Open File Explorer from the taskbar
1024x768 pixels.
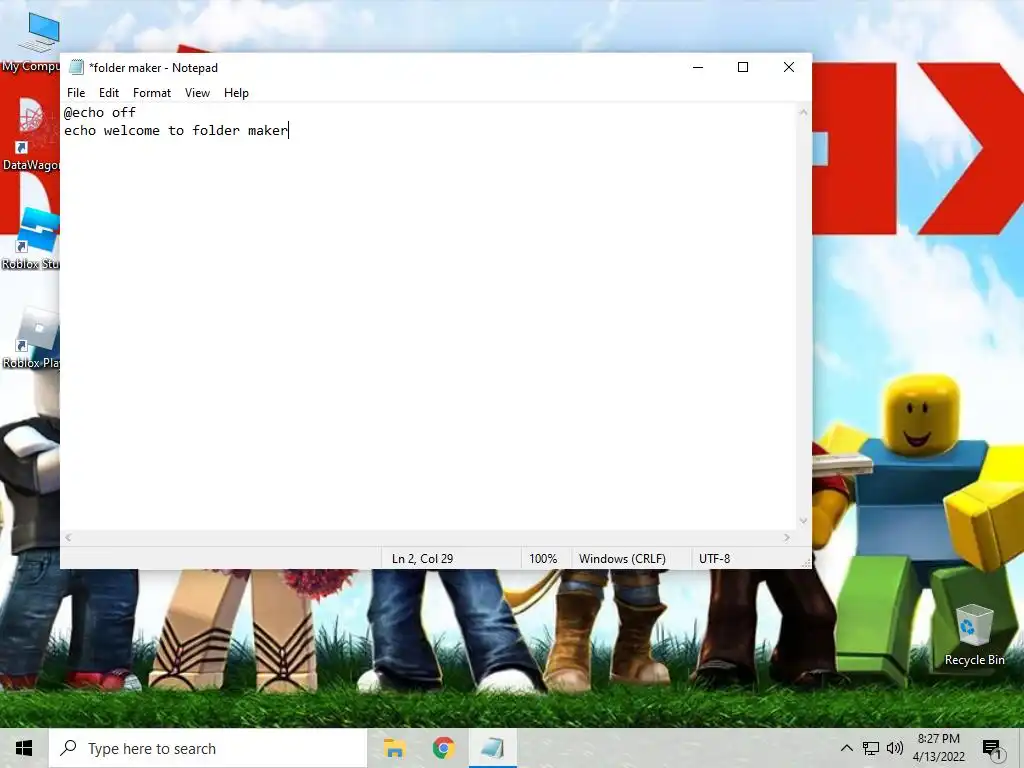394,748
